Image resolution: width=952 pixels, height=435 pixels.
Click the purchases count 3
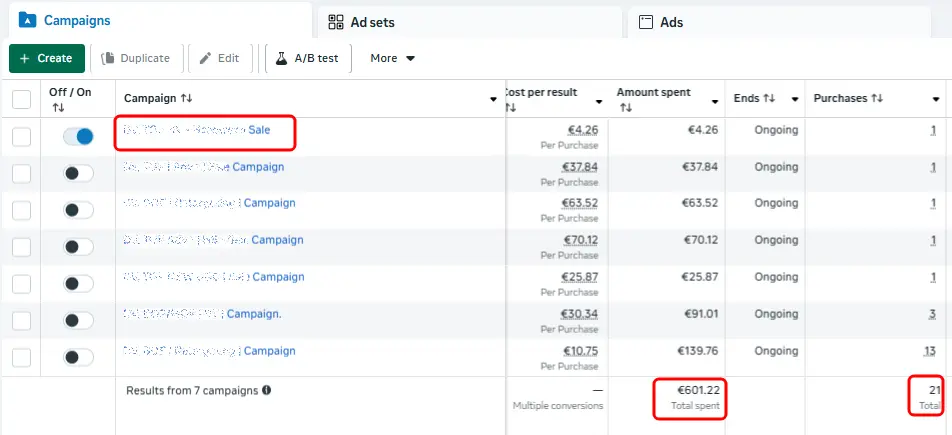click(933, 314)
